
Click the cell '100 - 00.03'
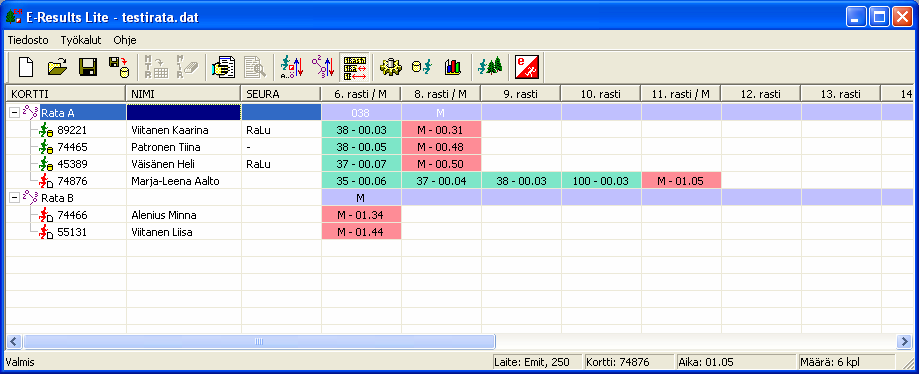click(601, 181)
